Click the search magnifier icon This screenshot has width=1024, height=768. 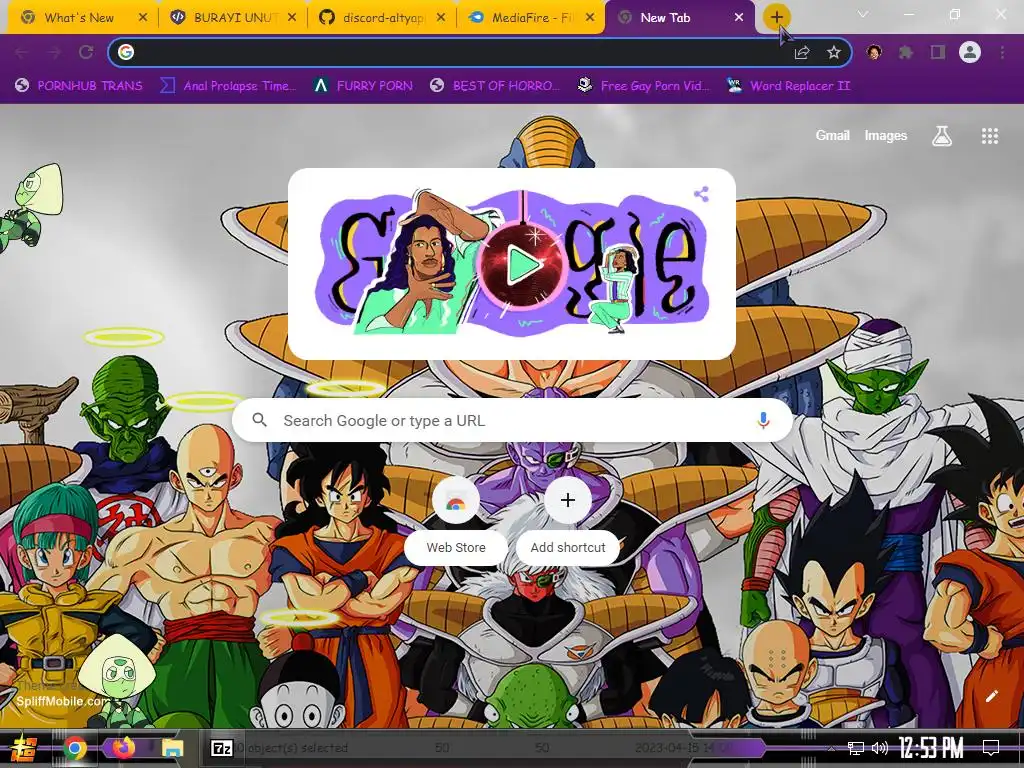(259, 420)
